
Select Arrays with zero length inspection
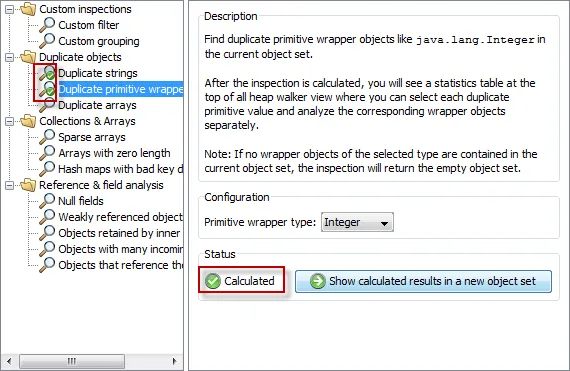[114, 153]
